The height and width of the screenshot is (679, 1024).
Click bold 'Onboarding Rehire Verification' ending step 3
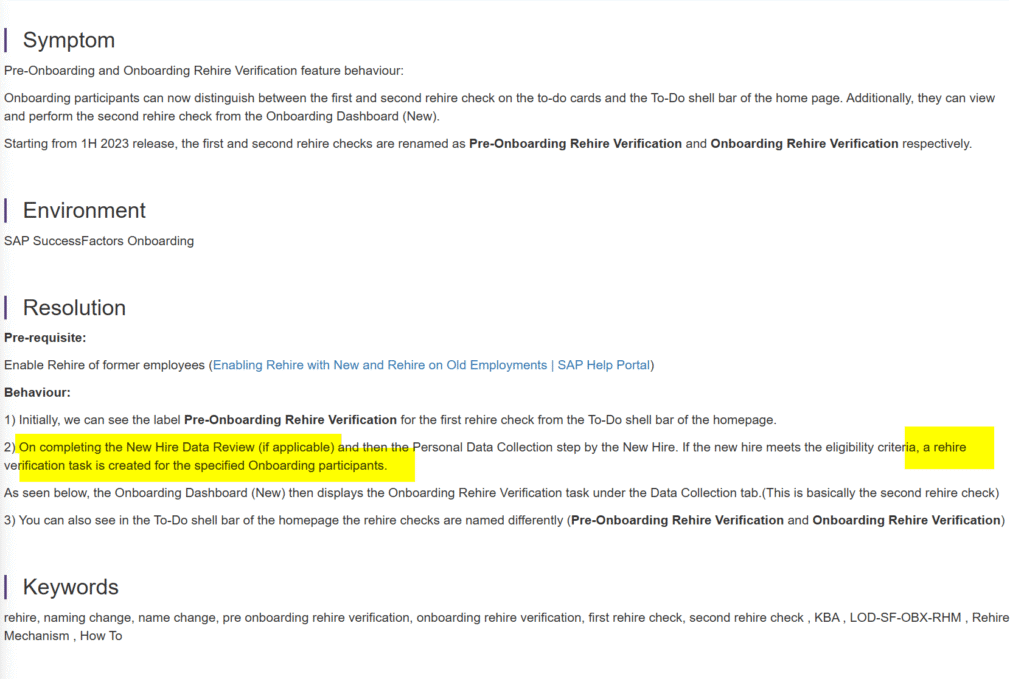pyautogui.click(x=905, y=520)
